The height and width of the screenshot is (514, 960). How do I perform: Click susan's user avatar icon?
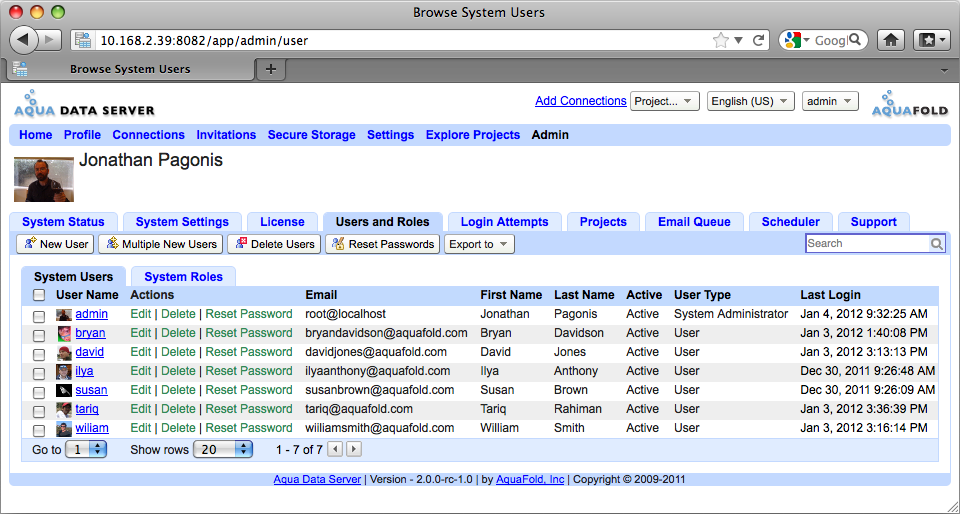point(64,390)
